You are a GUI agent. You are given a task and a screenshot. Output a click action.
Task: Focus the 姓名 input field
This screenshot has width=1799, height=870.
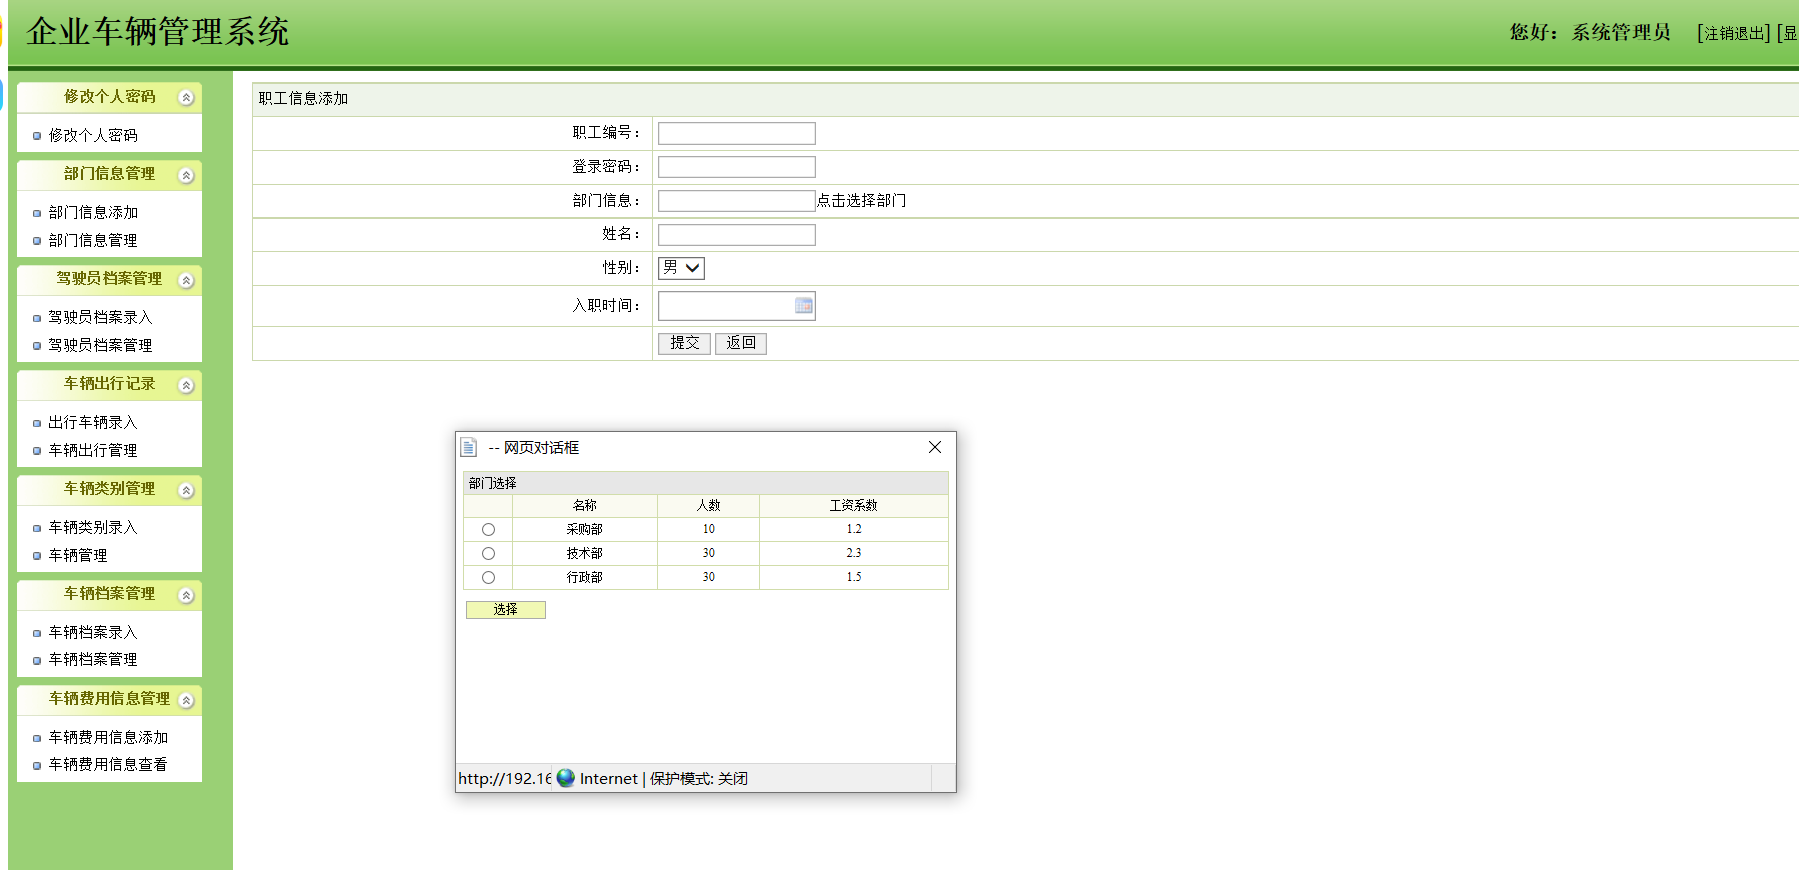coord(737,235)
